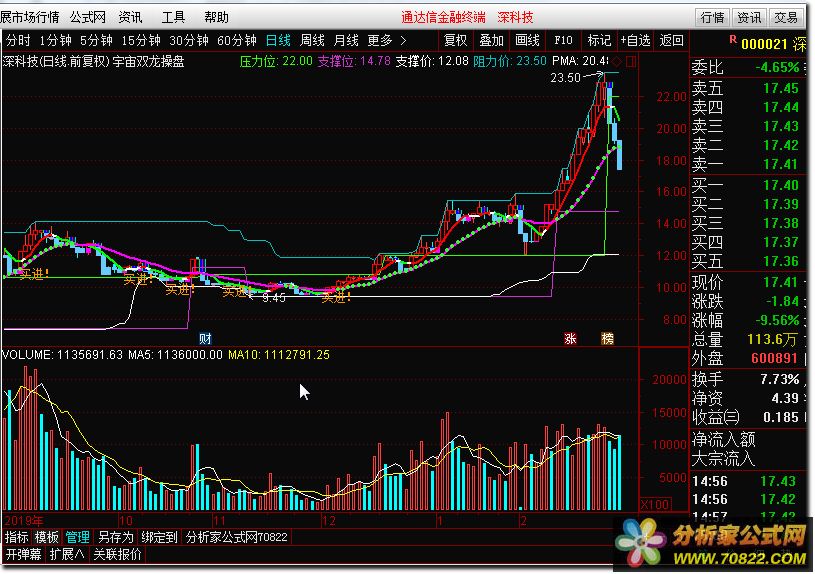Toggle 叠加 overlay mode

tap(491, 40)
